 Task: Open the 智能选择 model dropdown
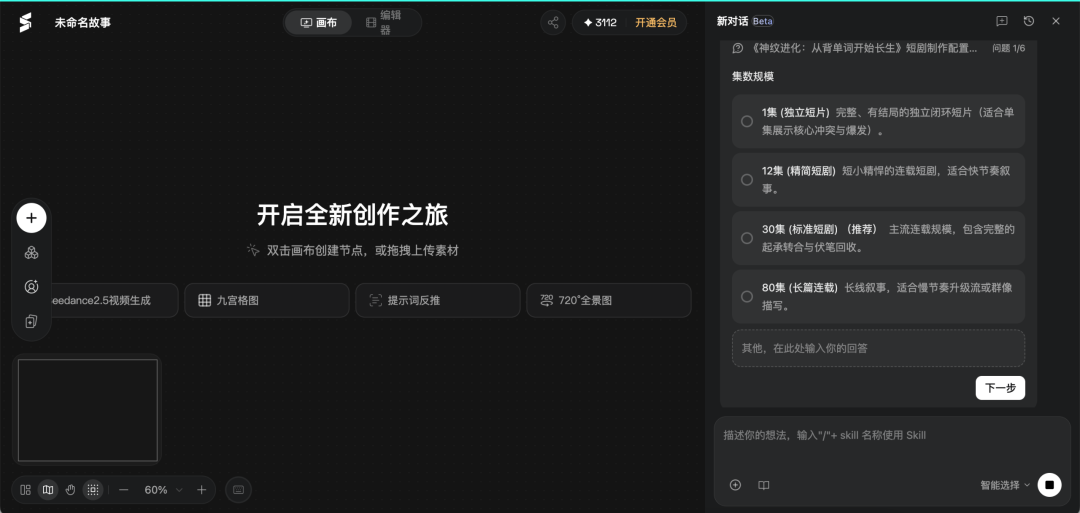click(x=1005, y=485)
